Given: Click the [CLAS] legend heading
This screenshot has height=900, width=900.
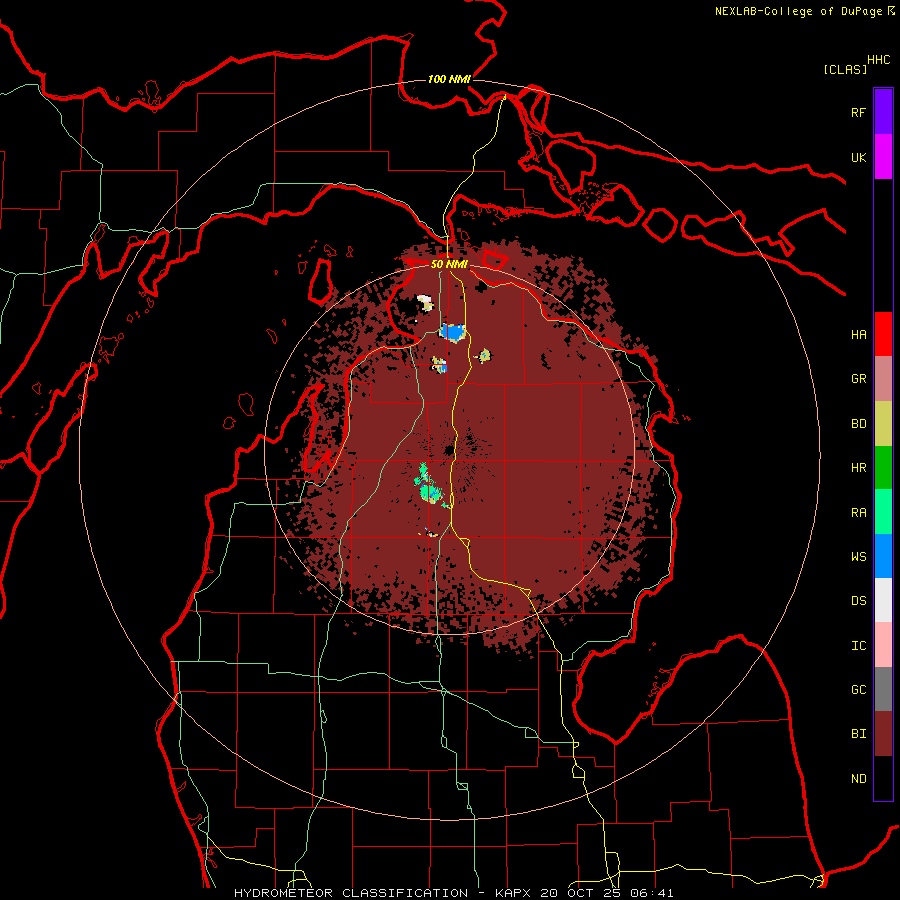Looking at the screenshot, I should tap(845, 69).
